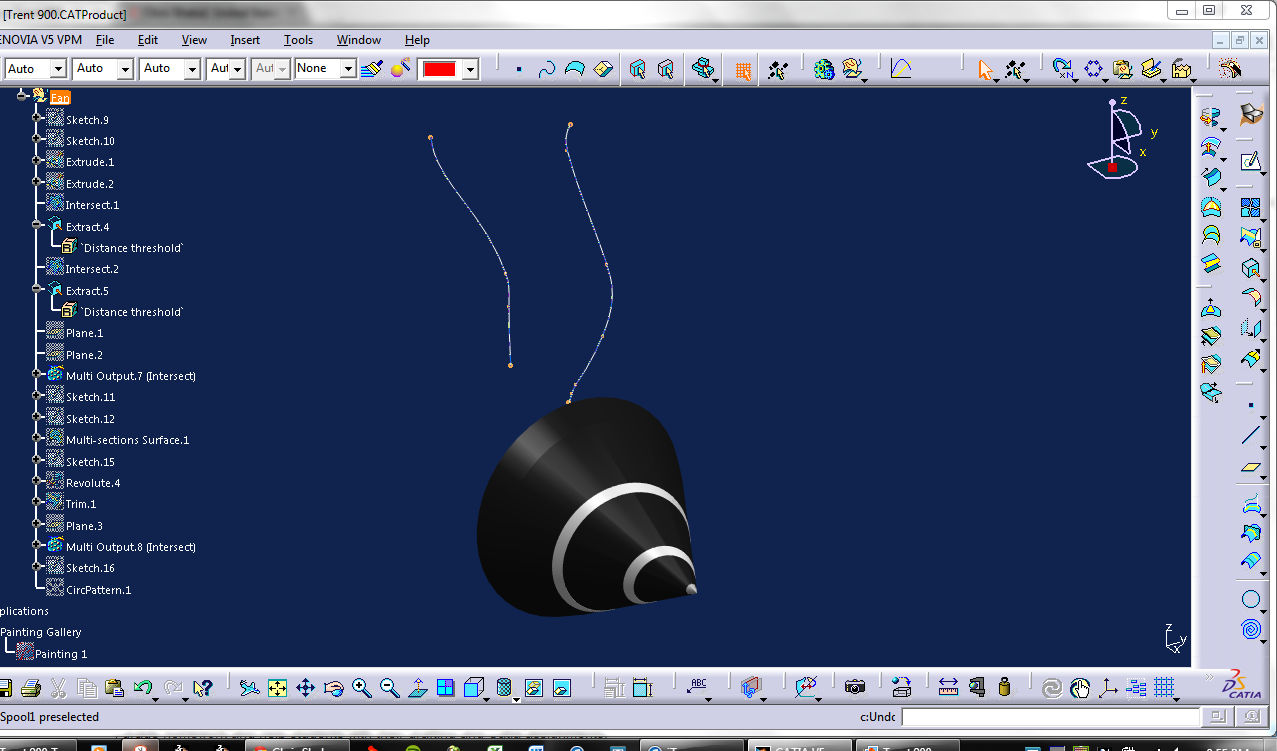Click the axis system icon in bottom toolbar

click(x=1108, y=687)
